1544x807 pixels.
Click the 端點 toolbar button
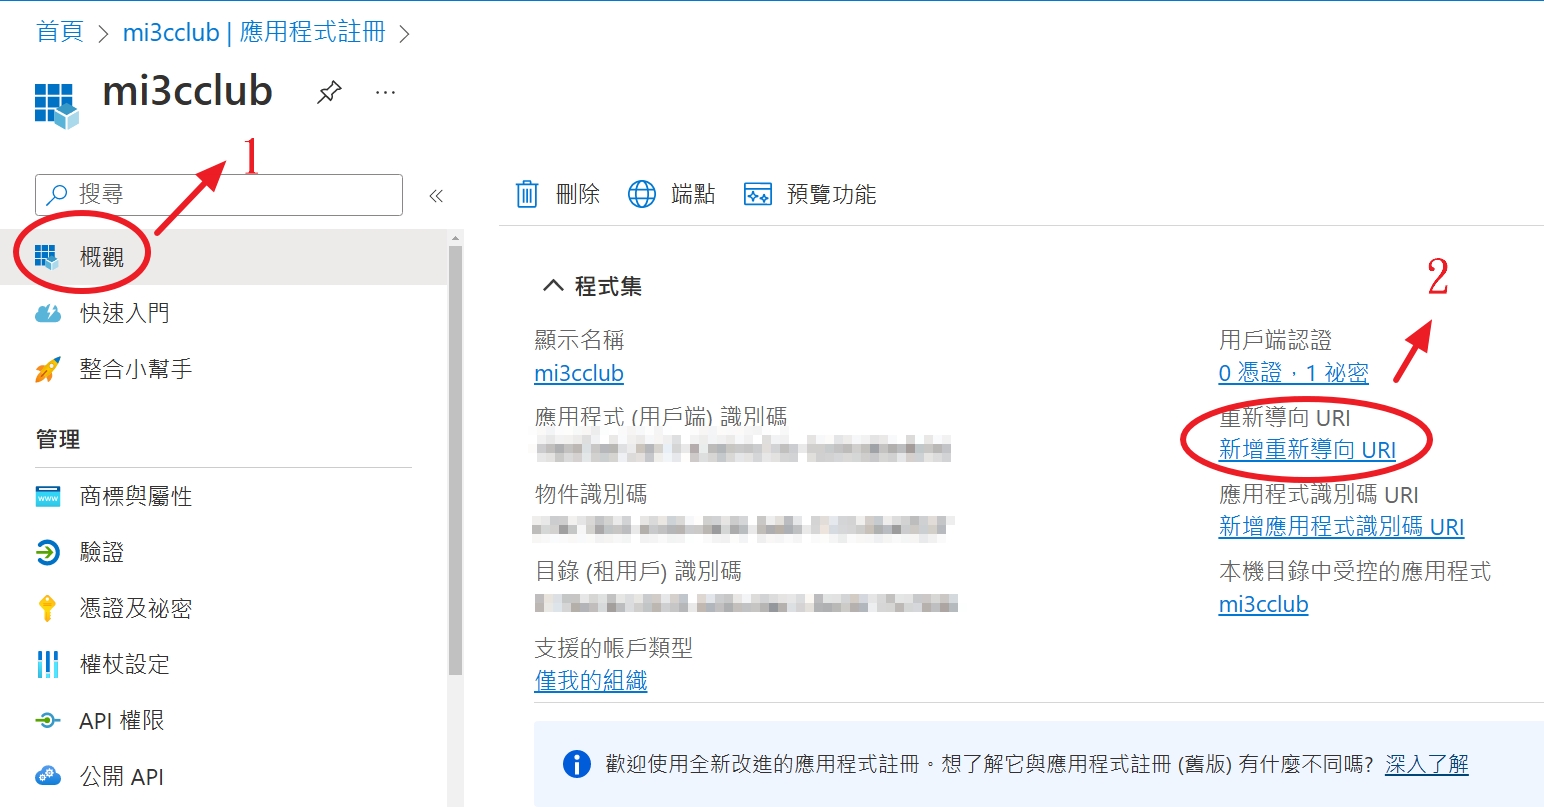tap(671, 194)
